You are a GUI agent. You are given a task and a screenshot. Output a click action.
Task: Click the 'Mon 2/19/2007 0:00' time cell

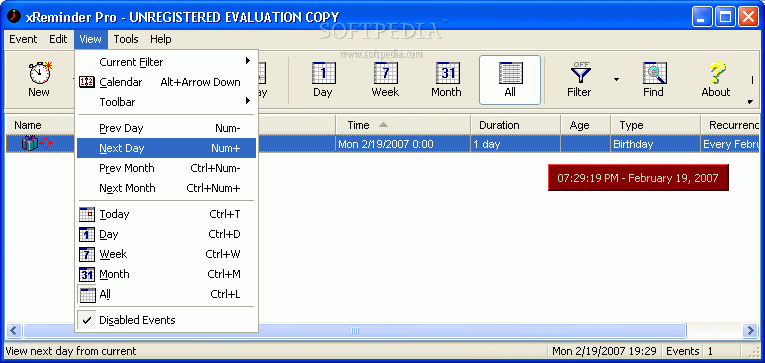tap(403, 144)
